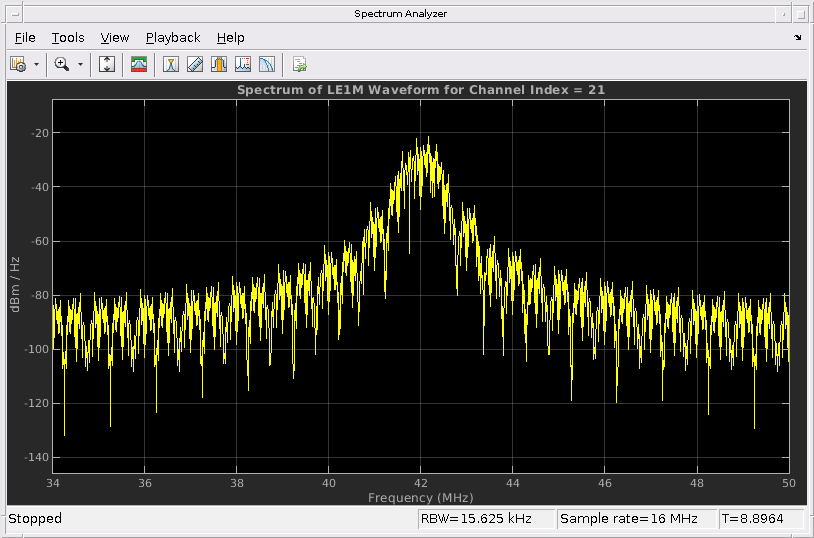Click the RBW=15.625 kHz status field
This screenshot has height=538, width=814.
pos(486,519)
